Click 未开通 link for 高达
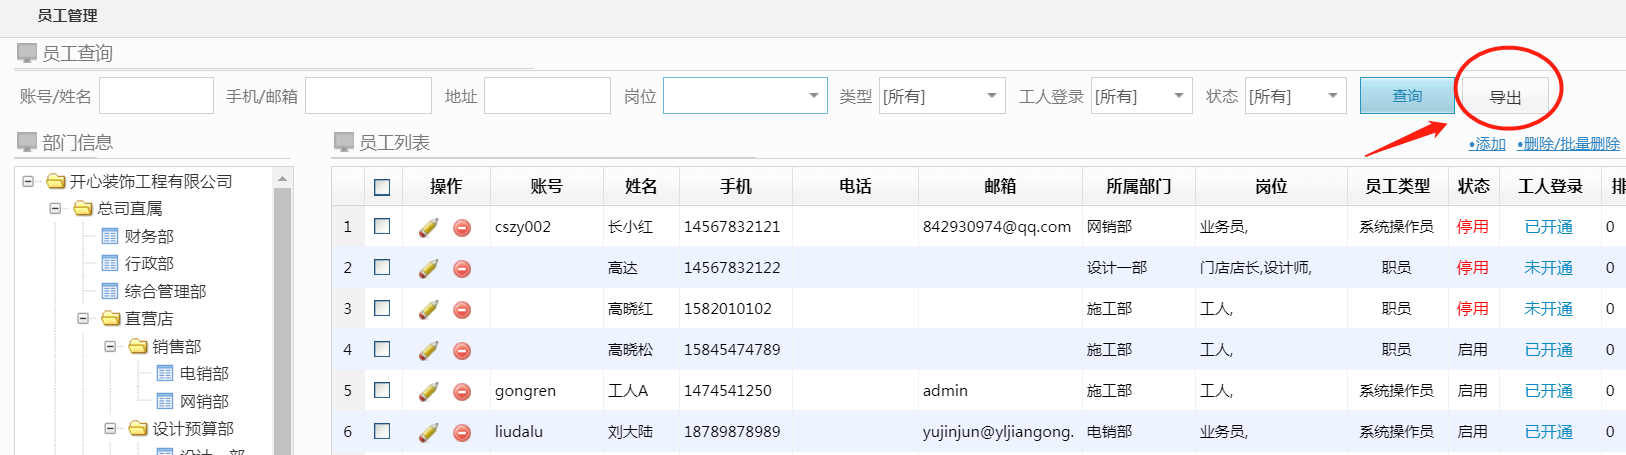 1548,268
